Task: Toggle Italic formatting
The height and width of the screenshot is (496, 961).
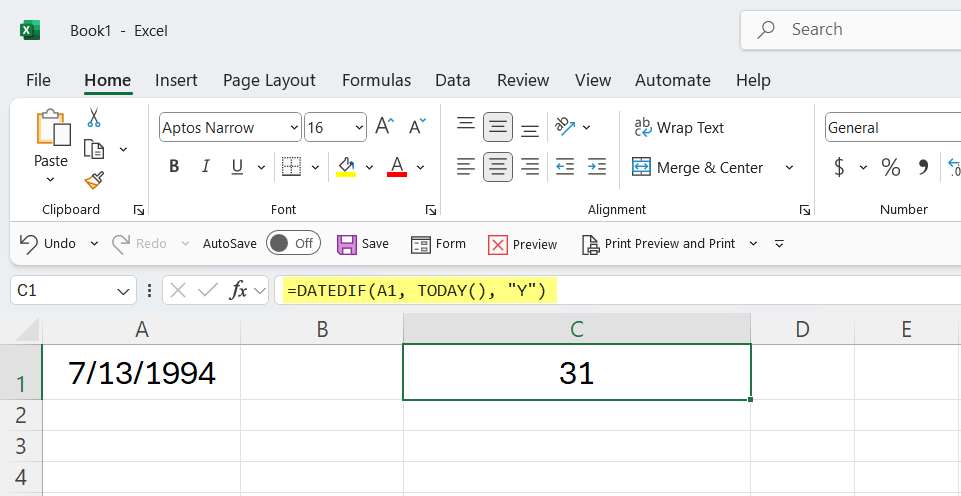Action: [206, 167]
